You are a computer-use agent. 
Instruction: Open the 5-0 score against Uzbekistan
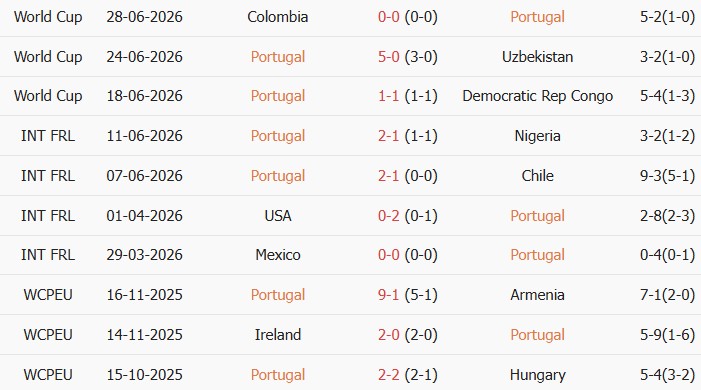coord(389,57)
